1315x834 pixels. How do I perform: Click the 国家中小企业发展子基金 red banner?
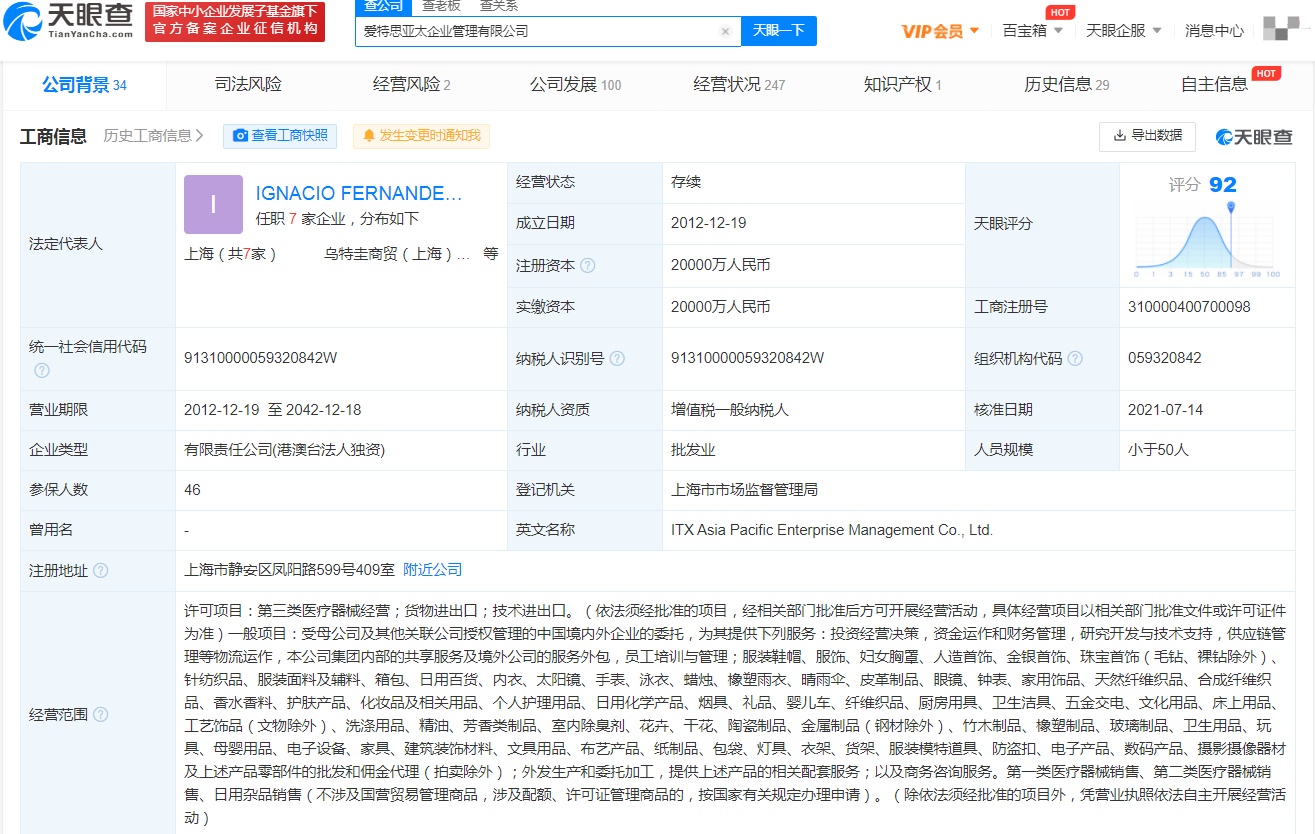235,21
